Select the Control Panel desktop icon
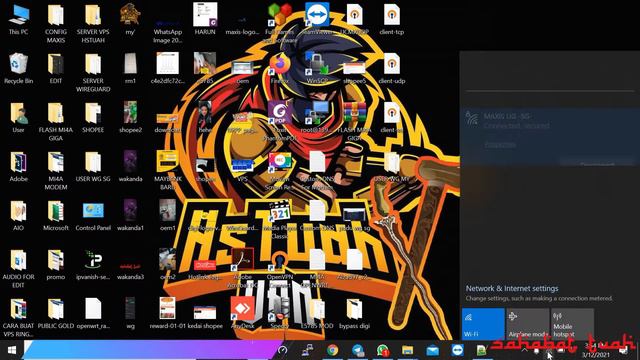Viewport: 640px width, 360px height. pos(93,216)
